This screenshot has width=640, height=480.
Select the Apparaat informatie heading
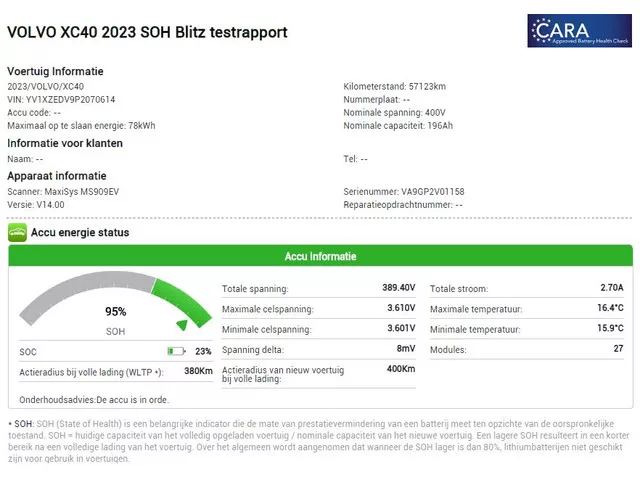click(x=56, y=175)
